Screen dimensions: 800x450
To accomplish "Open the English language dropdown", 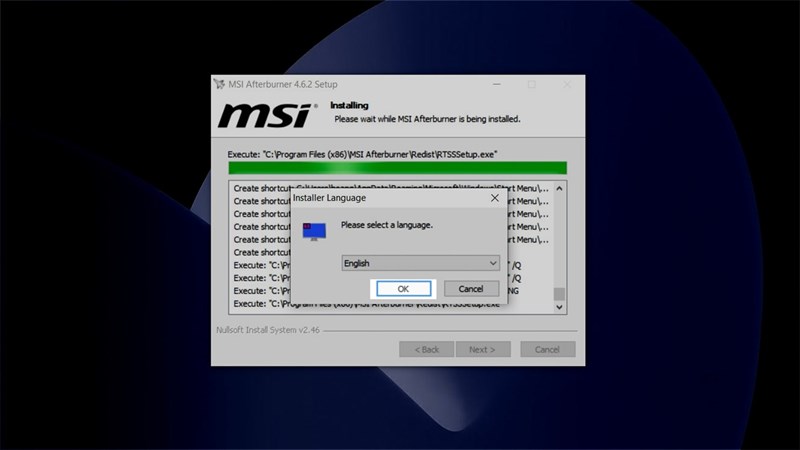I will click(x=420, y=263).
